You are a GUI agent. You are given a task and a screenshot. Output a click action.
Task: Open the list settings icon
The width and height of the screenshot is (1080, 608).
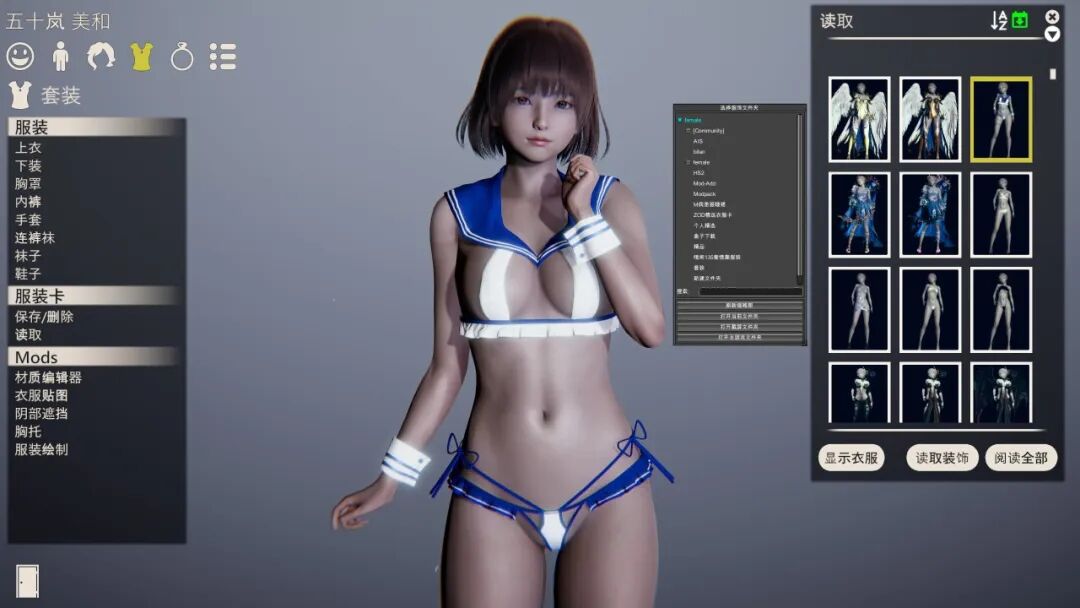(x=222, y=56)
